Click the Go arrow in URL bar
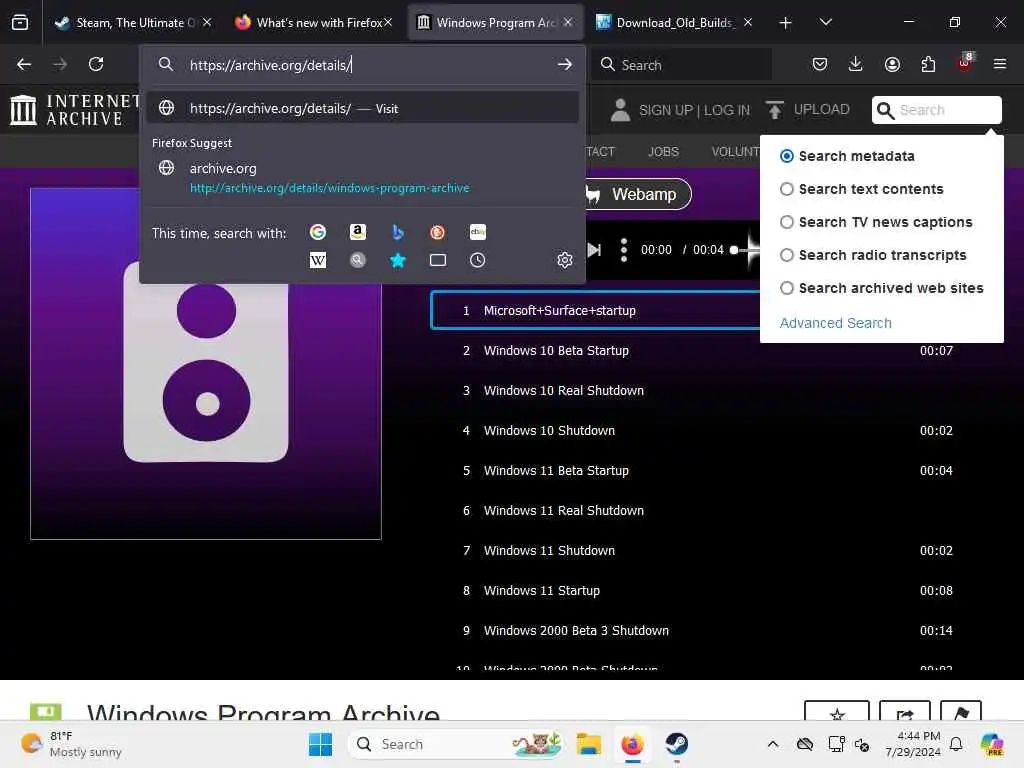Screen dimensions: 1024x768 tap(564, 65)
